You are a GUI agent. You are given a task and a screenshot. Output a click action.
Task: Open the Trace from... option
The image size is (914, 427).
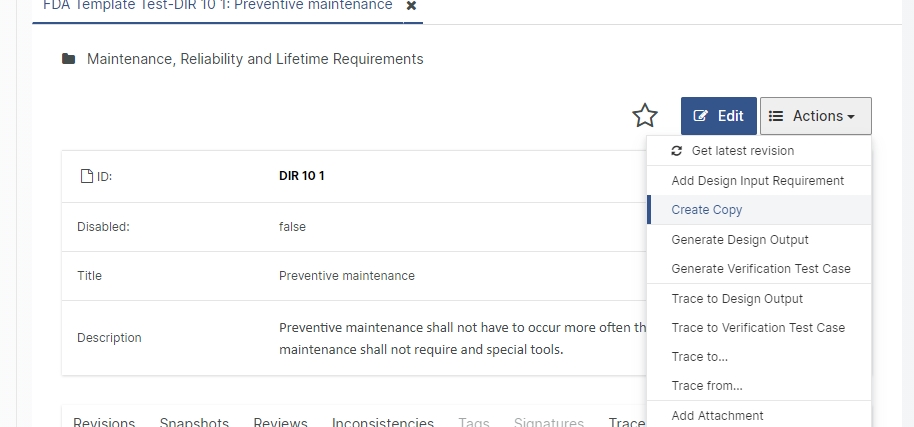pos(706,386)
